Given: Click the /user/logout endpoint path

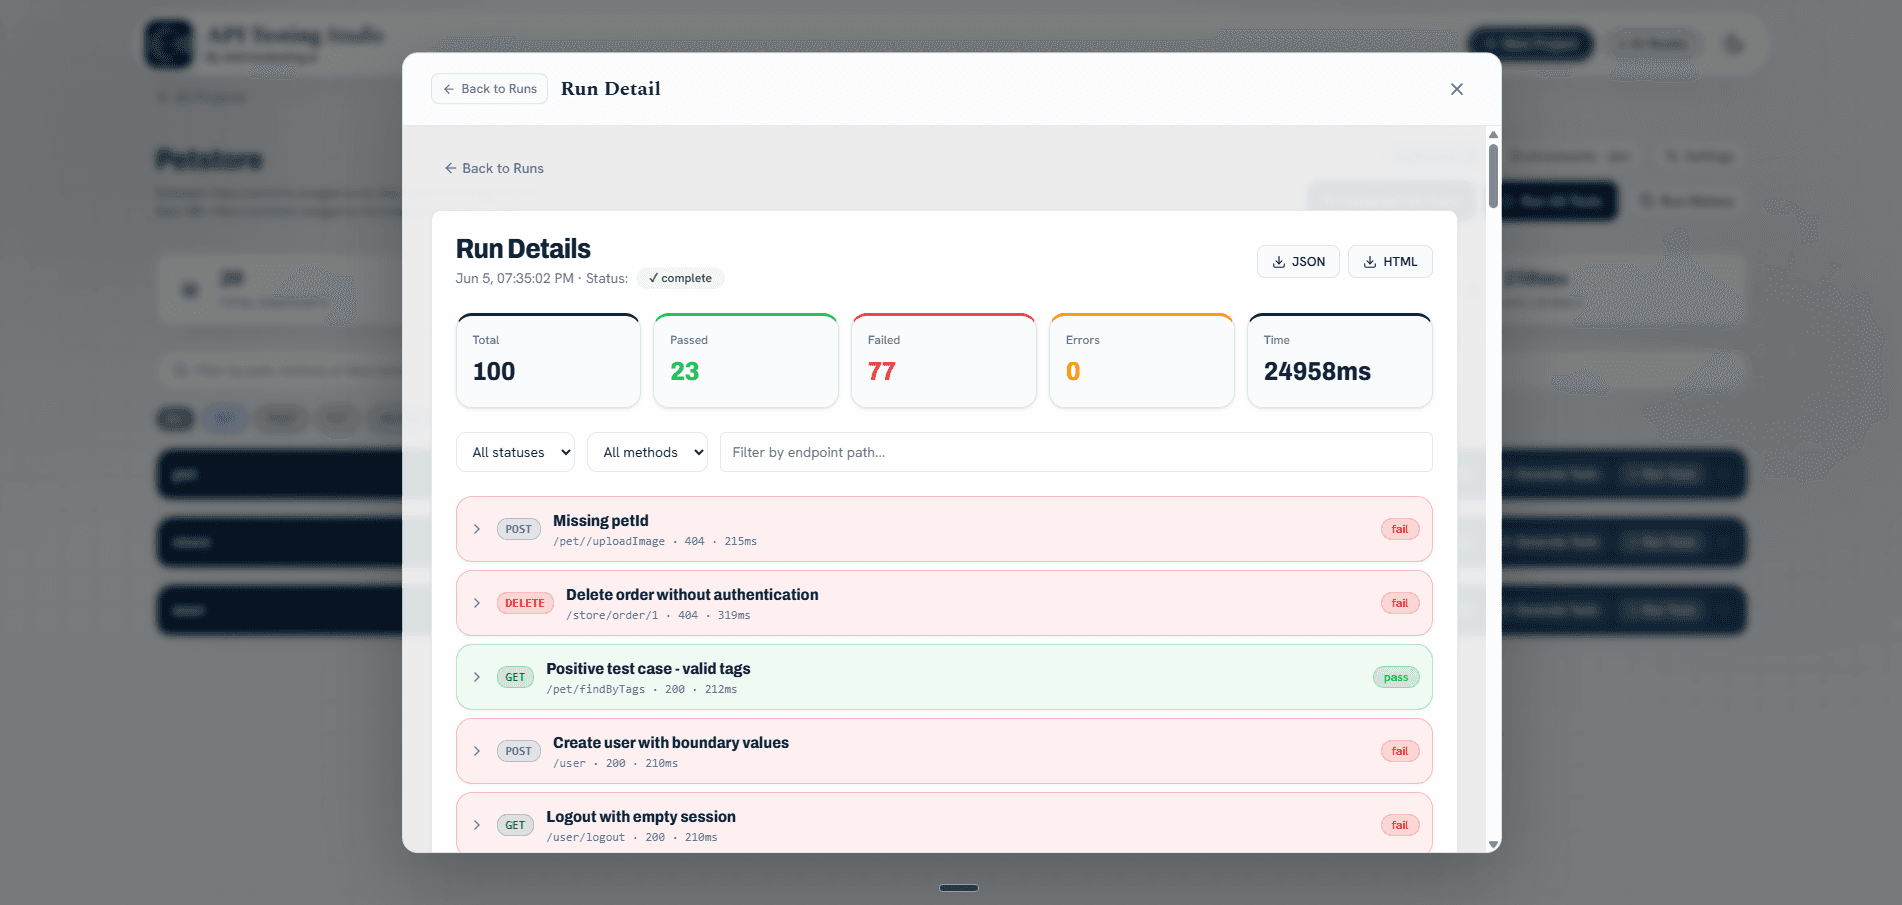Looking at the screenshot, I should coord(586,837).
